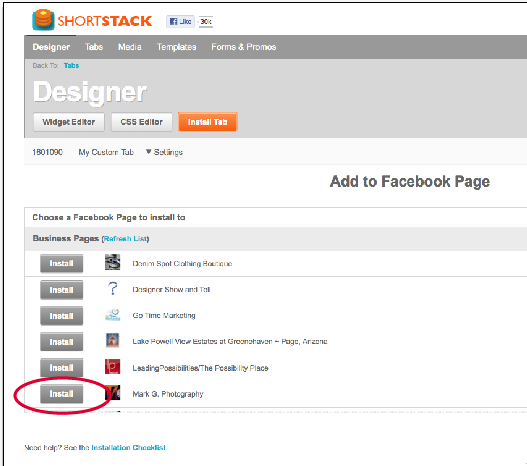527x466 pixels.
Task: Select the Designer Show and Tell name
Action: [171, 290]
